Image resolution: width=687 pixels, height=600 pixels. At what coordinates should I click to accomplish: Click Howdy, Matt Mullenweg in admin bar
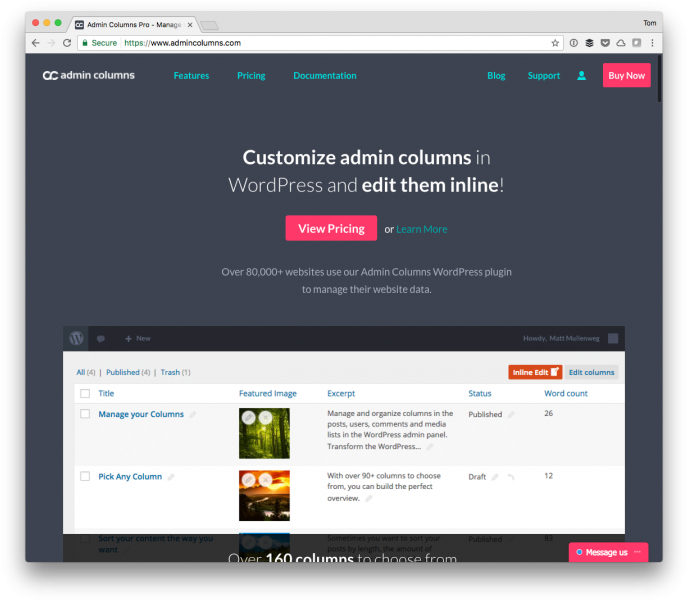561,338
